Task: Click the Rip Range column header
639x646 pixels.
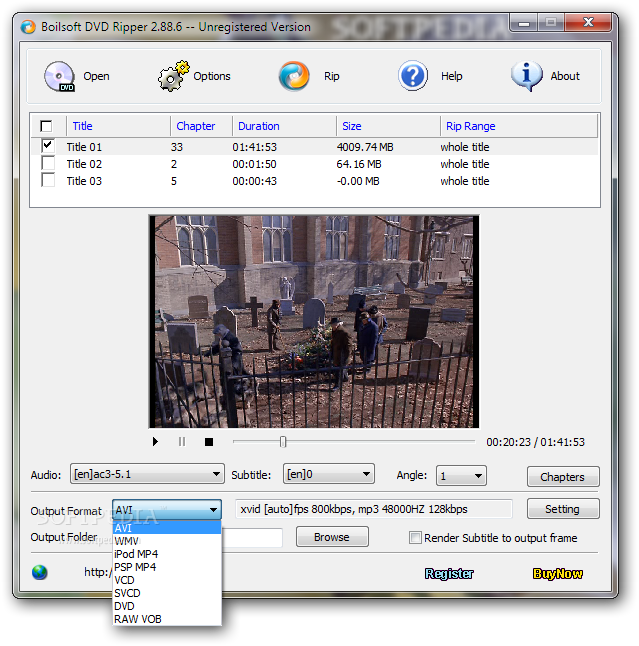Action: (x=519, y=126)
